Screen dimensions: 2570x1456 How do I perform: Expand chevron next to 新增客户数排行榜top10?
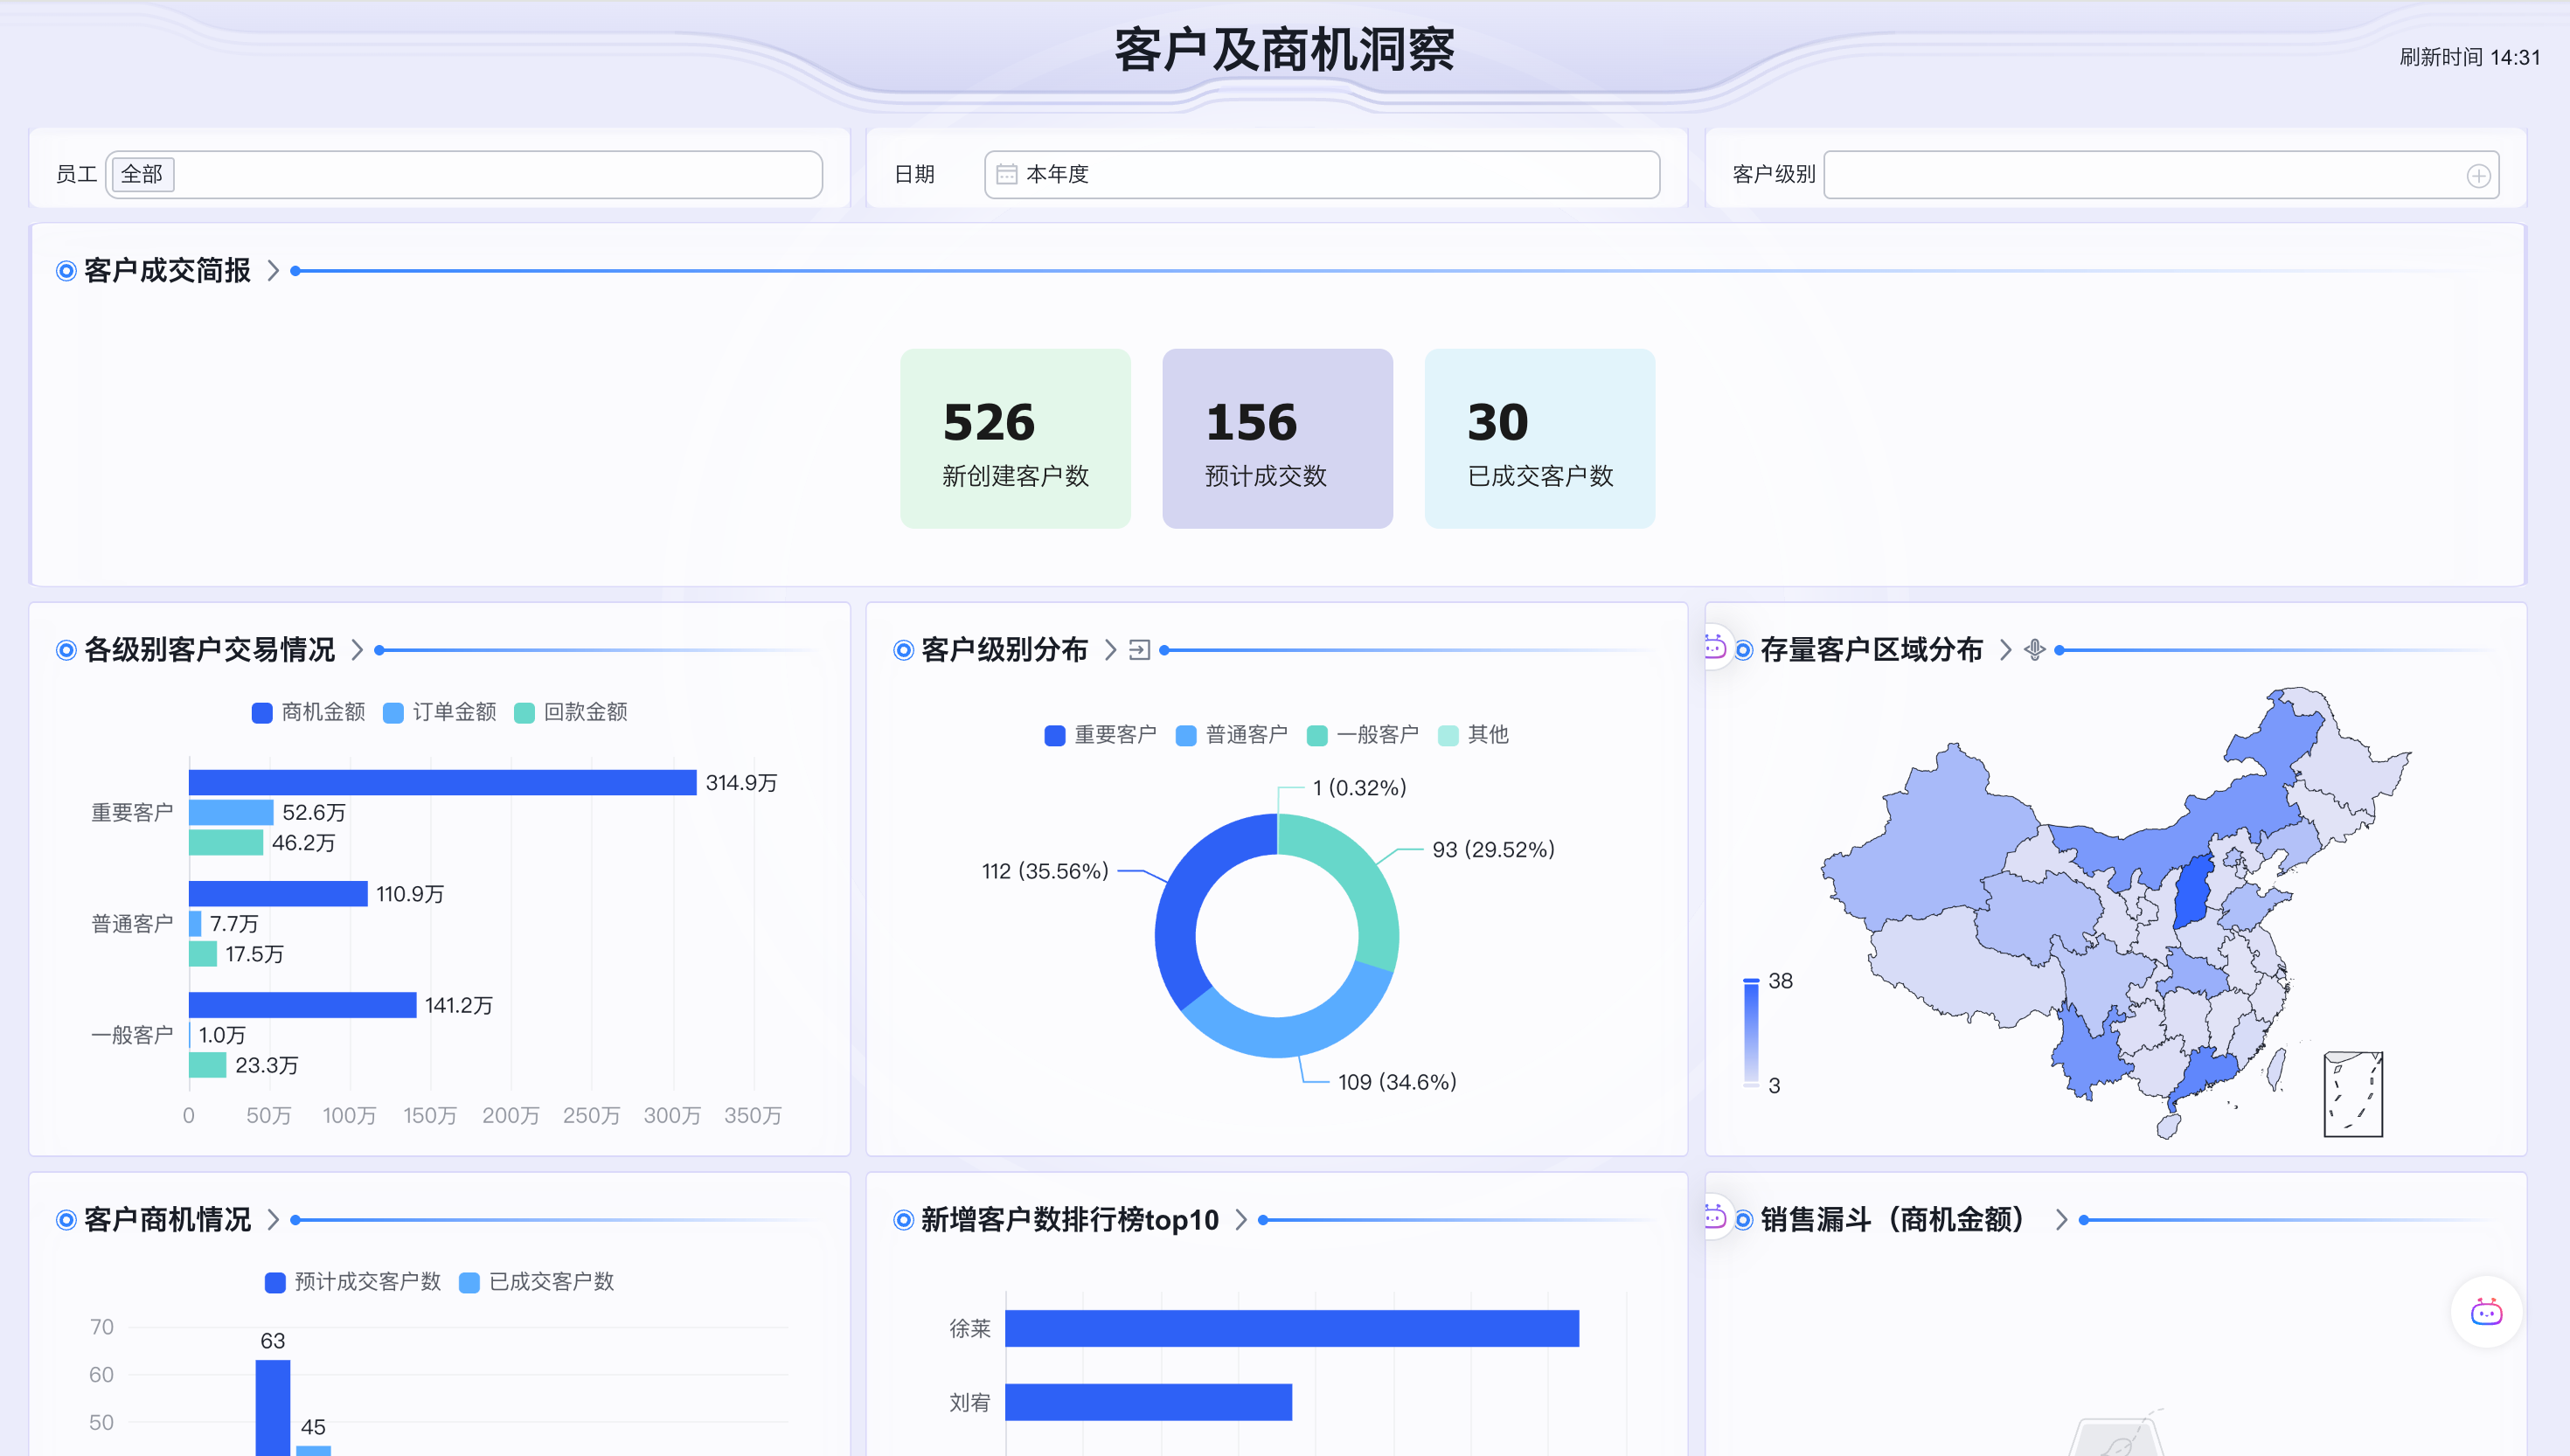coord(1241,1220)
